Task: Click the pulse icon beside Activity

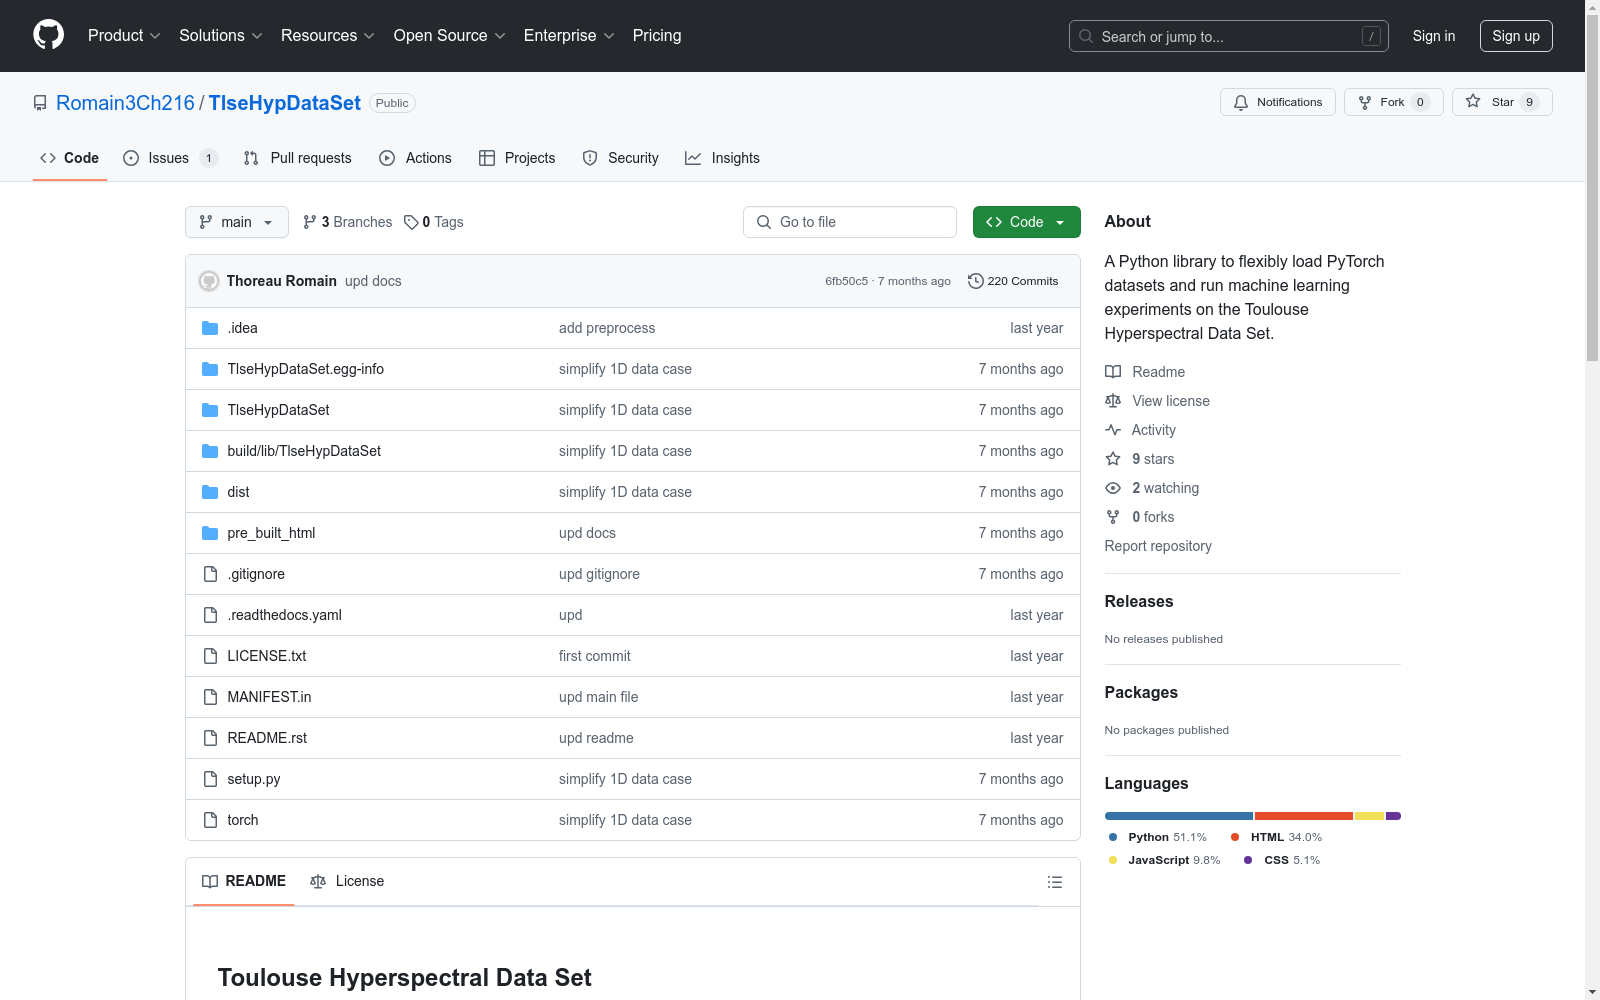Action: (x=1113, y=430)
